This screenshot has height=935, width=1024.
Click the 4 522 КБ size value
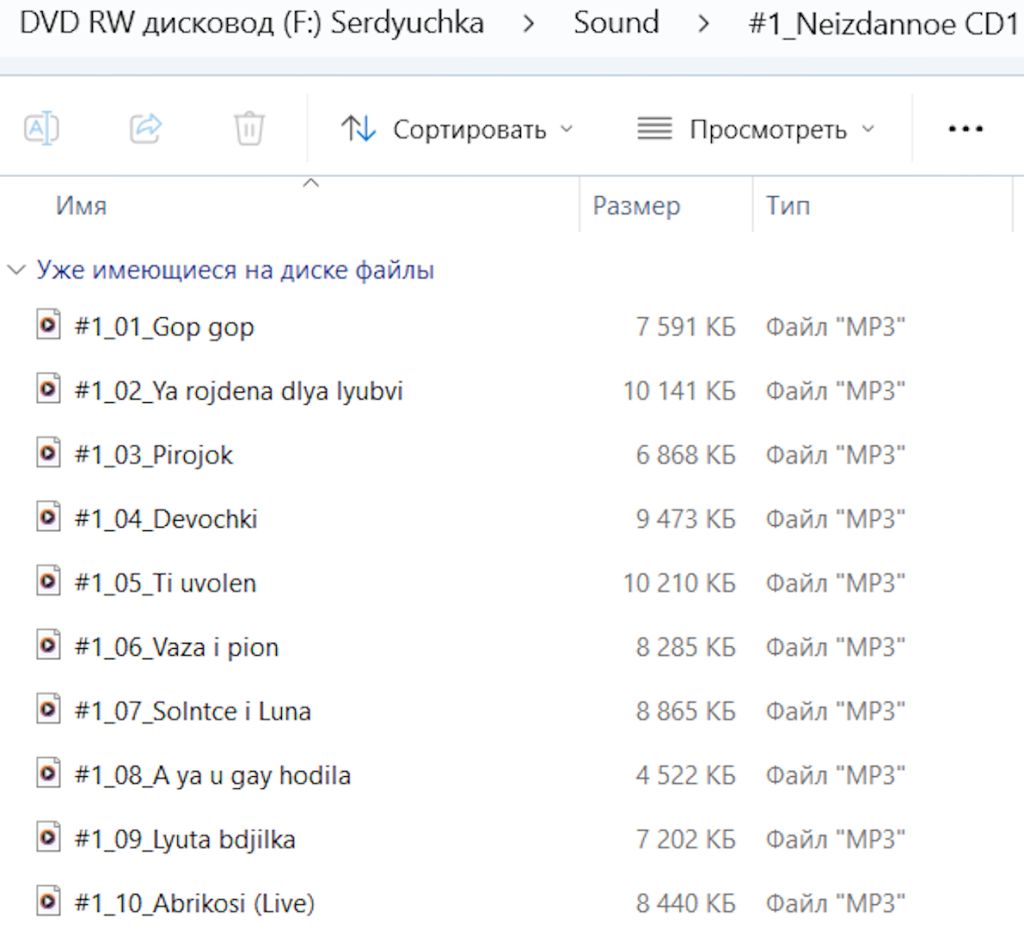coord(686,775)
